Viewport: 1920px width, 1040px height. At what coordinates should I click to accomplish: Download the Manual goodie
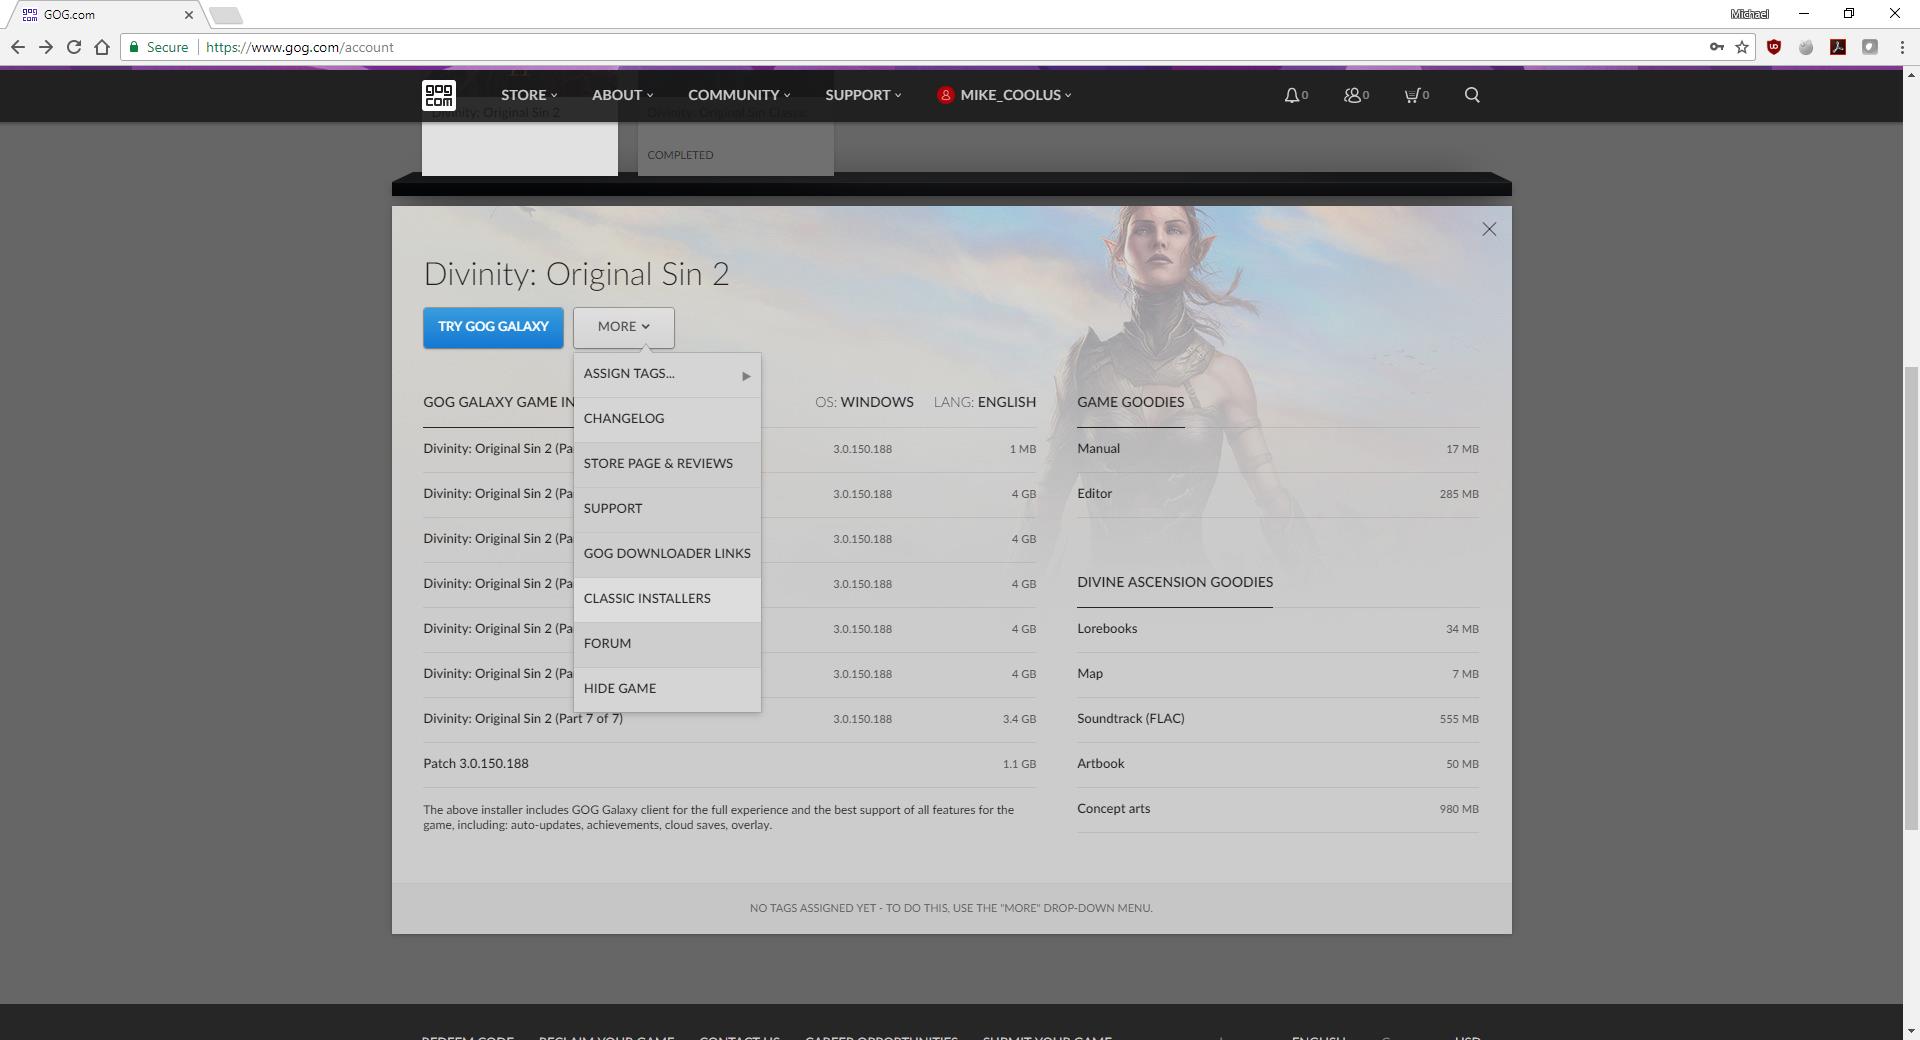pyautogui.click(x=1277, y=449)
